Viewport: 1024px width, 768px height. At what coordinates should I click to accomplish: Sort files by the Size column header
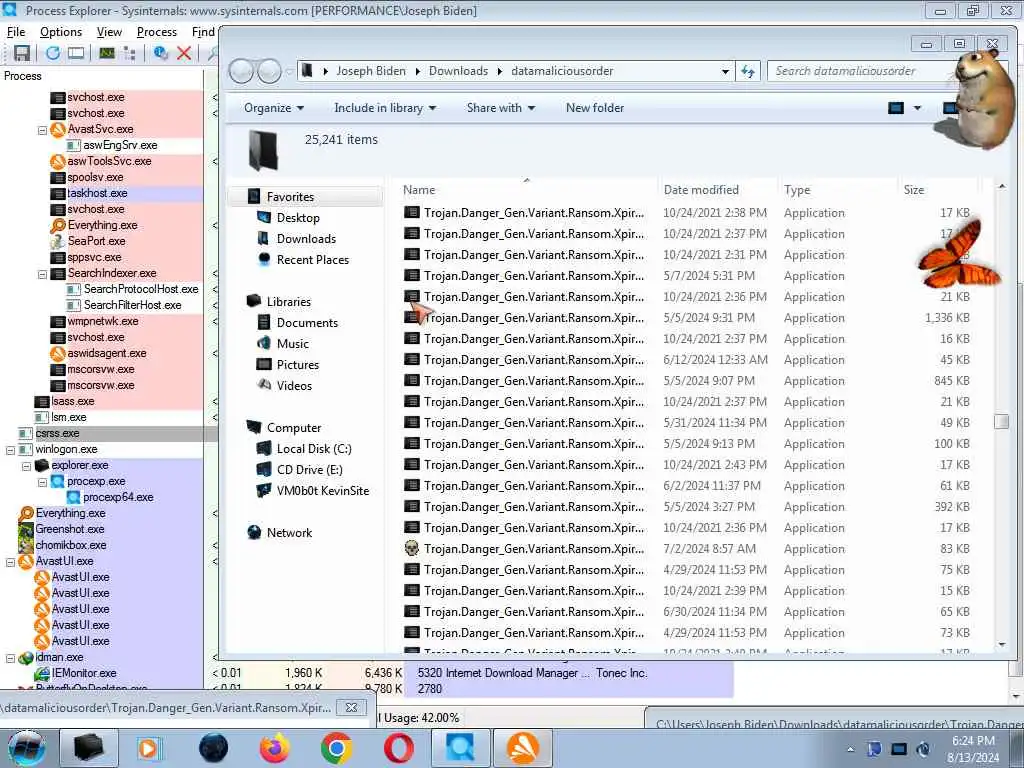(x=938, y=190)
